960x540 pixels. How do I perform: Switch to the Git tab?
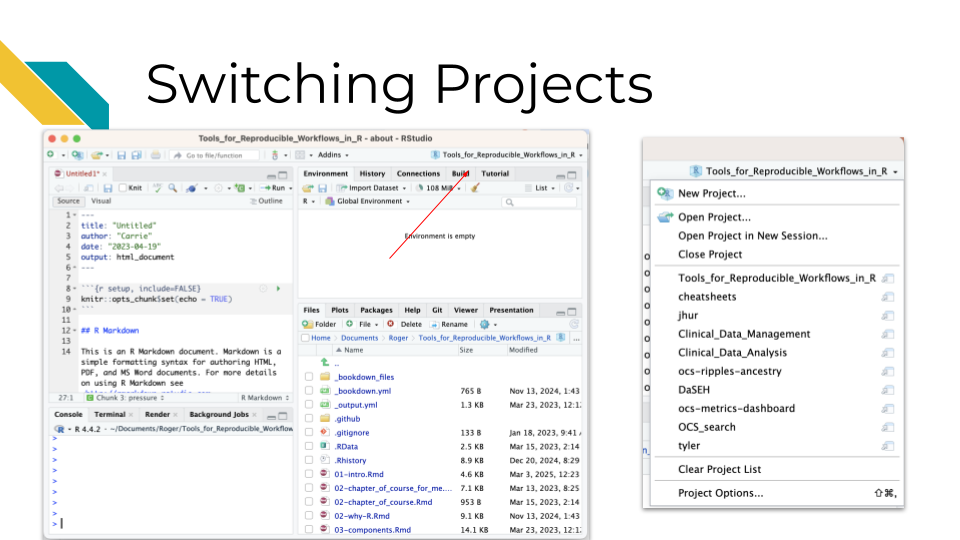point(437,310)
